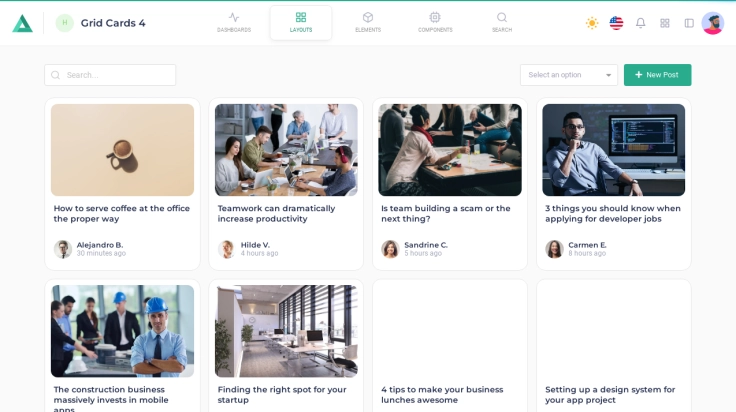Viewport: 736px width, 412px height.
Task: Open the Components menu icon
Action: [435, 22]
